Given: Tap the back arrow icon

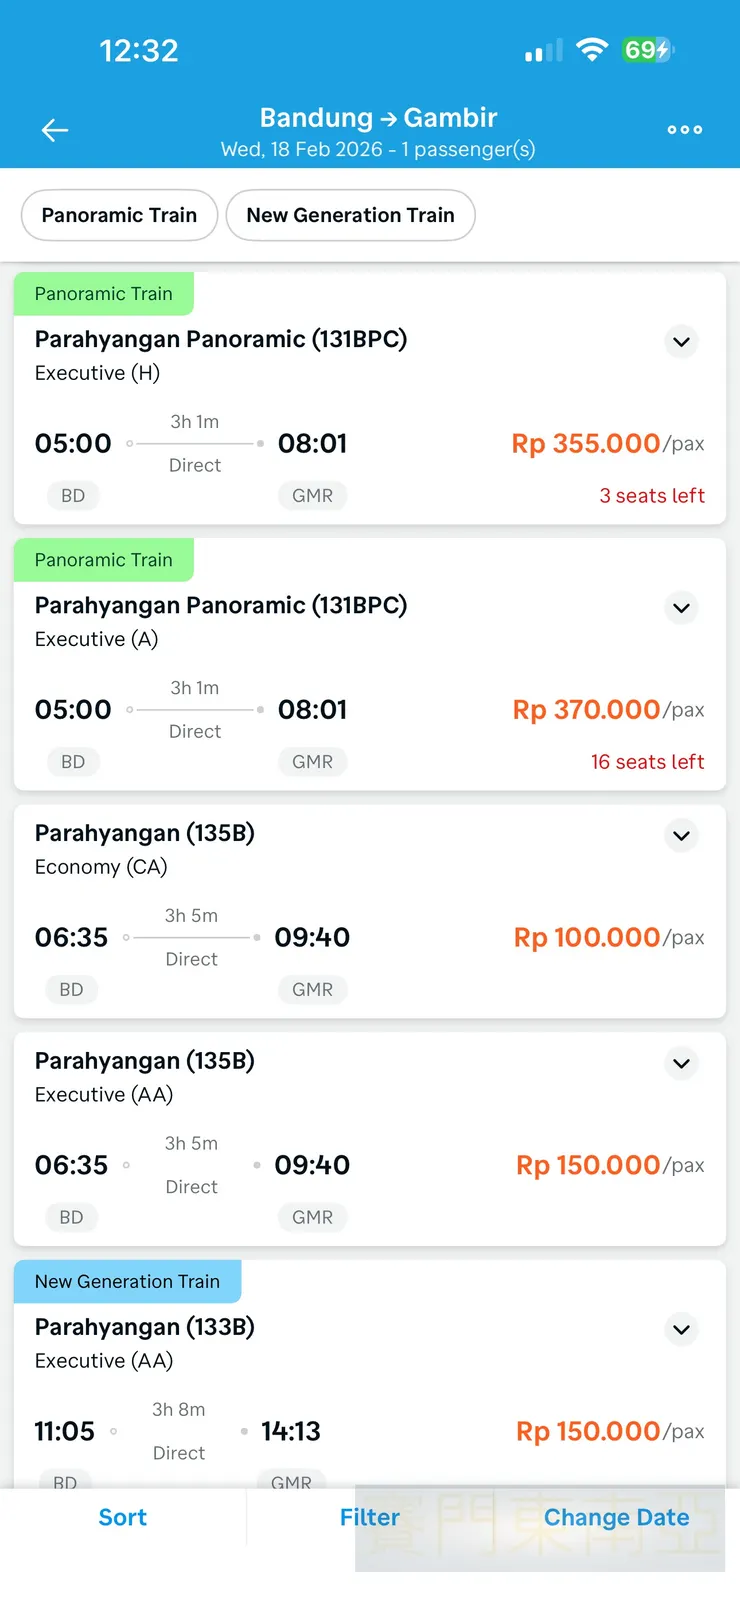Looking at the screenshot, I should (x=55, y=130).
